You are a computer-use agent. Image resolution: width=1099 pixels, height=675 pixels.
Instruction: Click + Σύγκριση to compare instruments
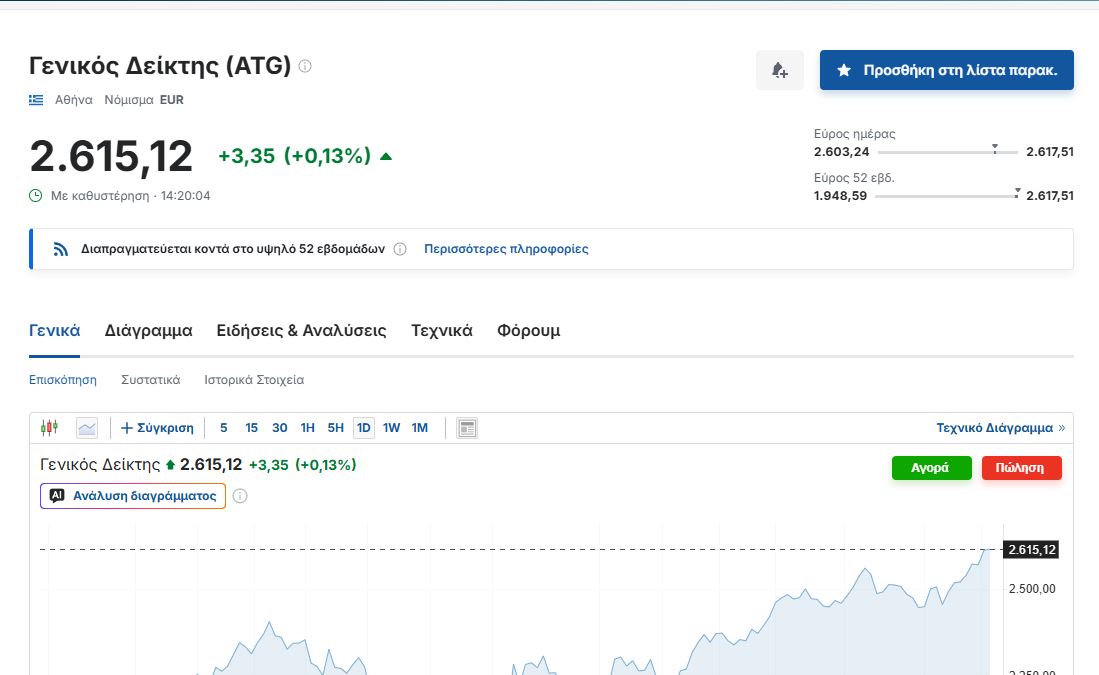[x=157, y=428]
